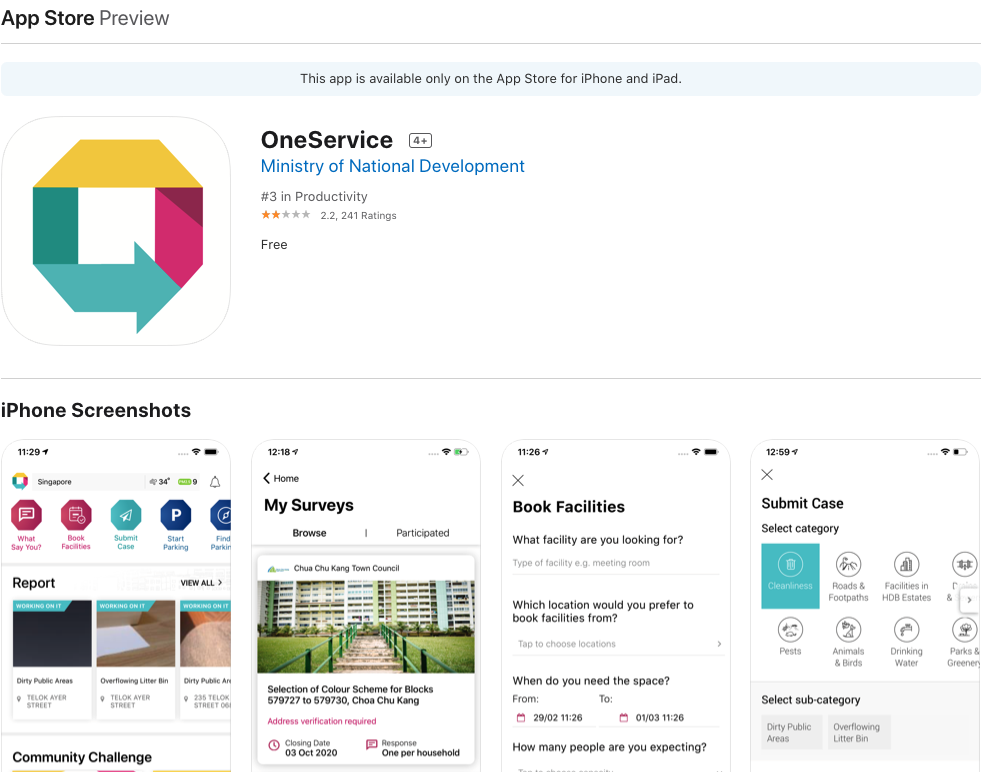Viewport: 981px width, 772px height.
Task: Click Address verification required text
Action: pos(322,721)
